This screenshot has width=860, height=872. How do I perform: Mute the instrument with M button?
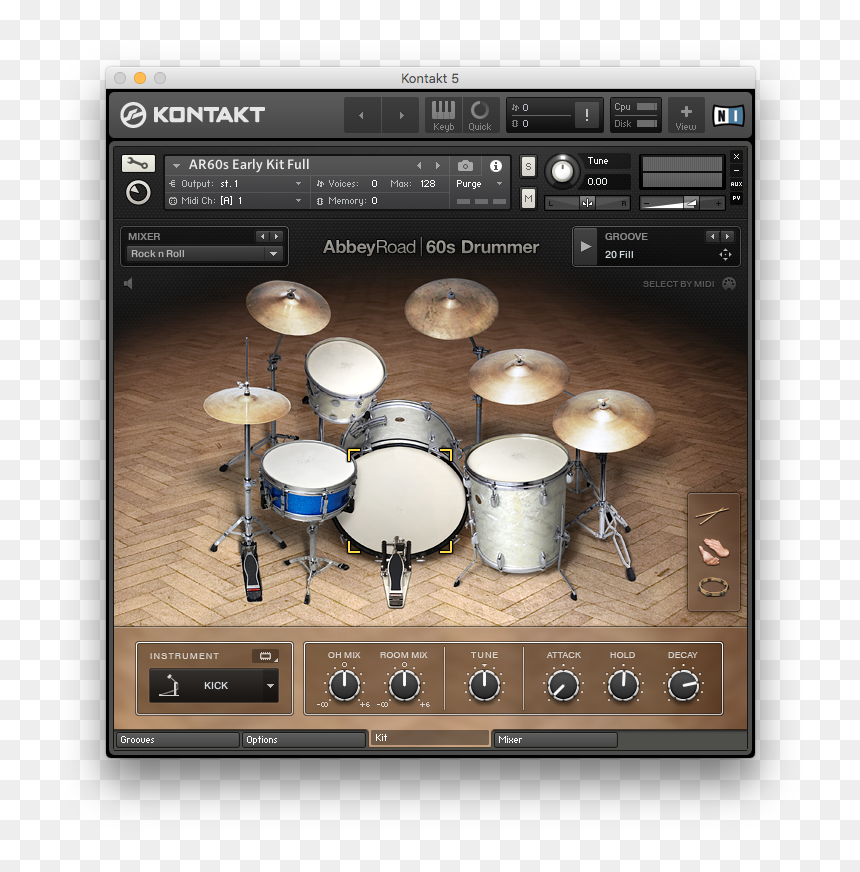click(528, 198)
